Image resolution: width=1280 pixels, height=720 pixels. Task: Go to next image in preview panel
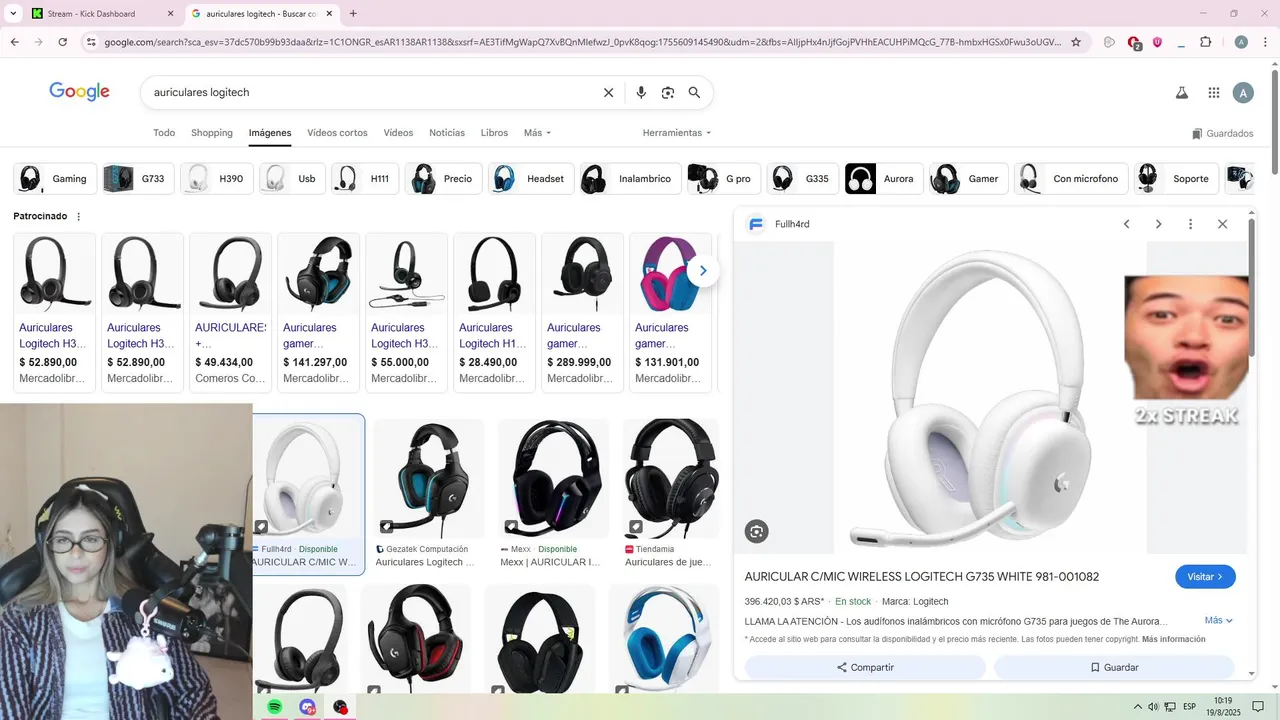pos(1158,224)
